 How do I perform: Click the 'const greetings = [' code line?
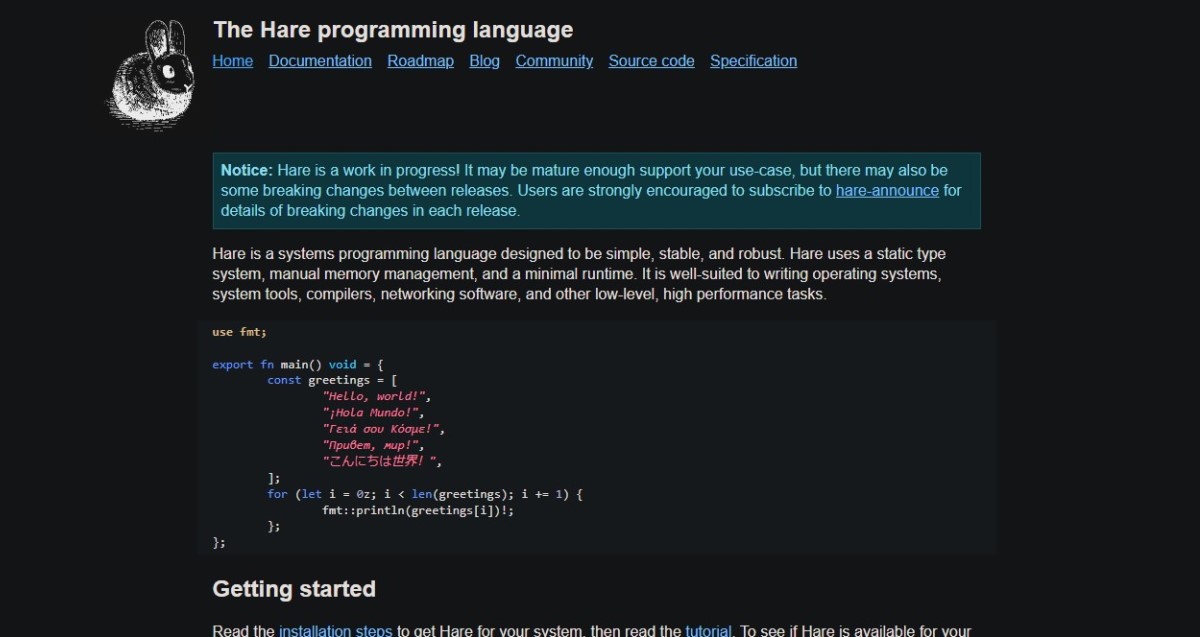click(333, 381)
